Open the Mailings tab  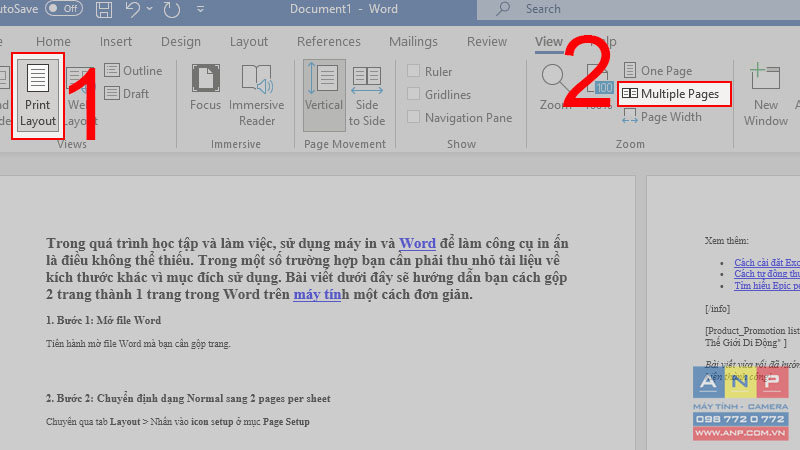[x=413, y=41]
